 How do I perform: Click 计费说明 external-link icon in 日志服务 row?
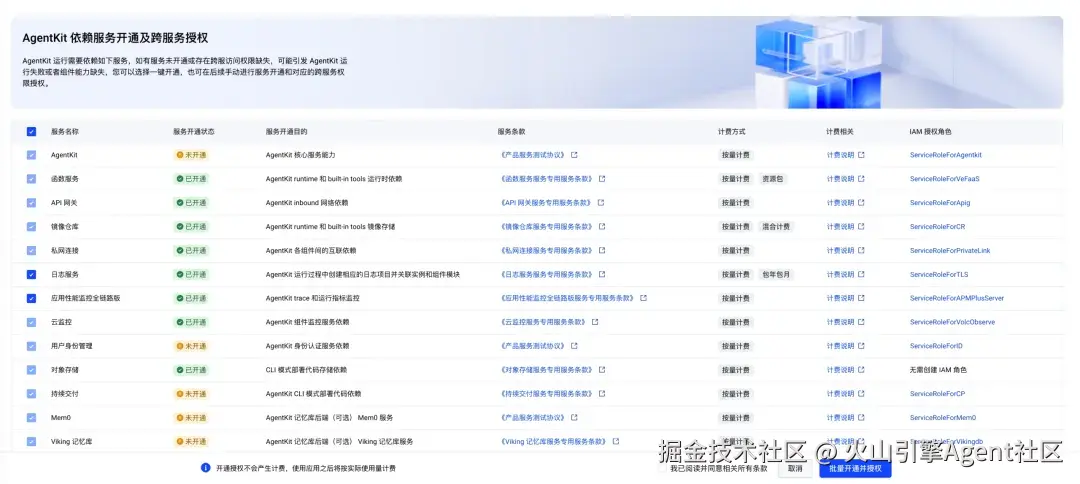coord(861,274)
